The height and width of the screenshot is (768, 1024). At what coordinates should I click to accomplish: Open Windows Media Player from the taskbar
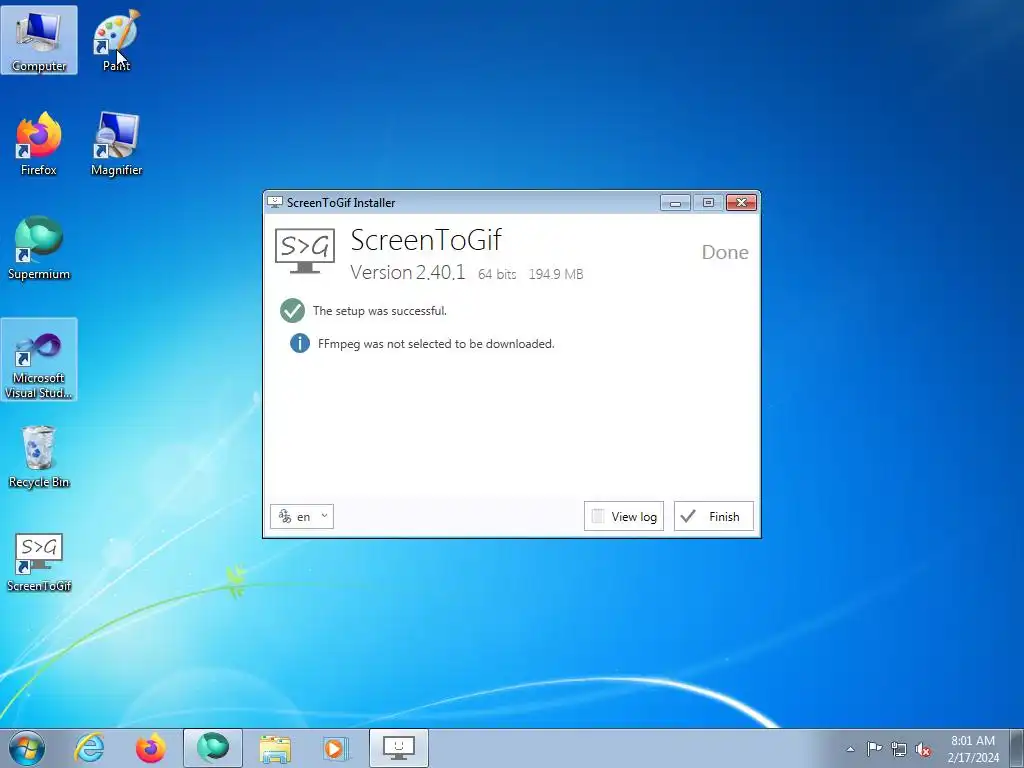(336, 748)
